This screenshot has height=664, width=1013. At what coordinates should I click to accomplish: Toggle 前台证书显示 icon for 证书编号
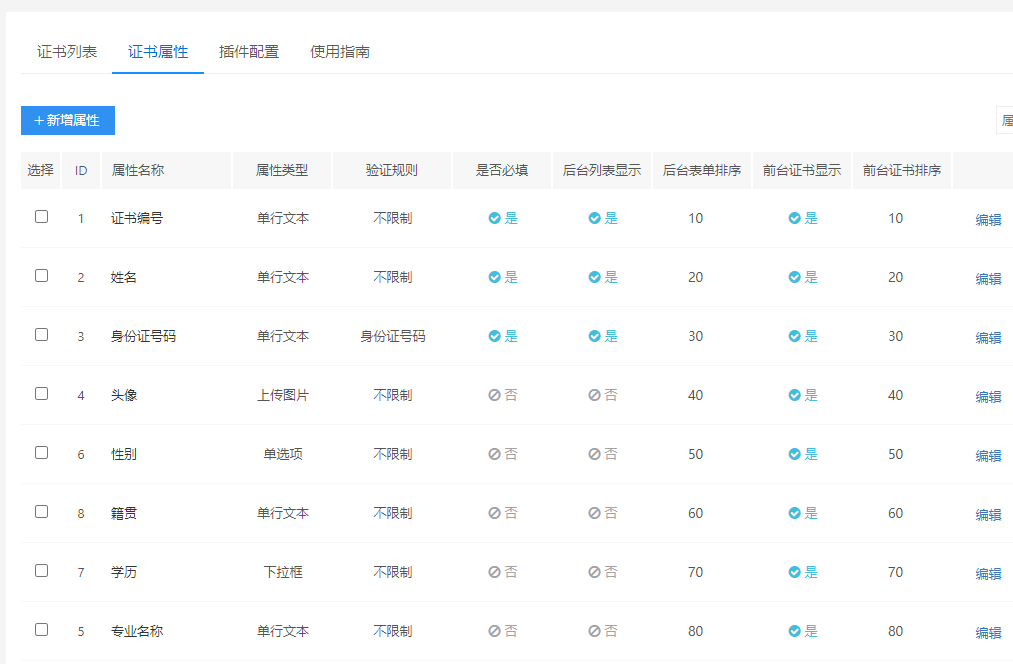point(795,218)
